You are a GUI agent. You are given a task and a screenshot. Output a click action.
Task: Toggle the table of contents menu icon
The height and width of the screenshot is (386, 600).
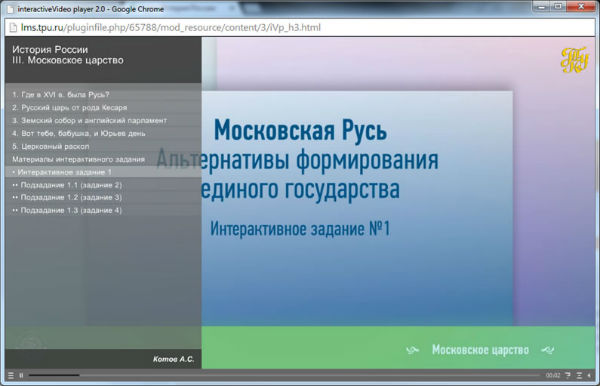(x=11, y=376)
